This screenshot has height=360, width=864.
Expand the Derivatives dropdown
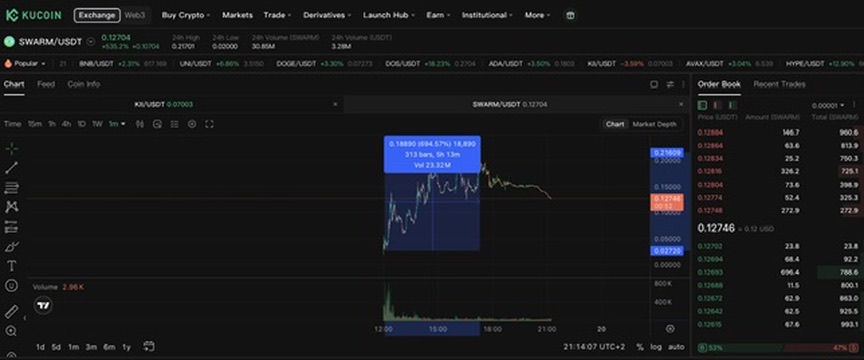point(327,15)
